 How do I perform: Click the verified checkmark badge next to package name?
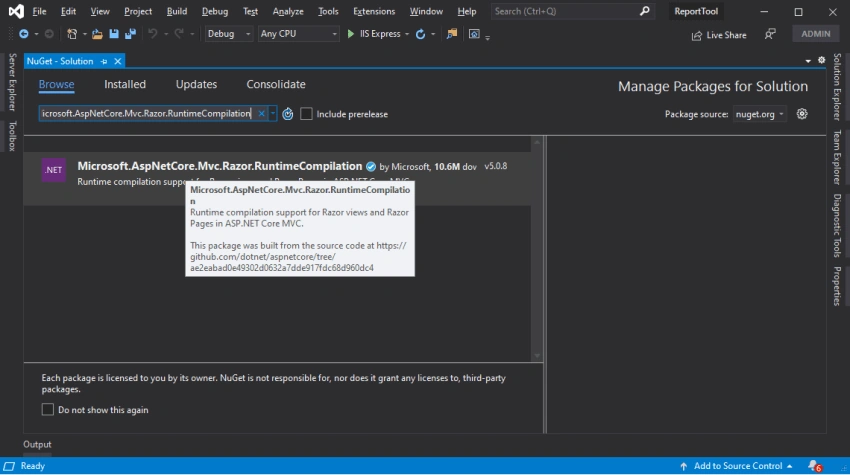(x=371, y=166)
